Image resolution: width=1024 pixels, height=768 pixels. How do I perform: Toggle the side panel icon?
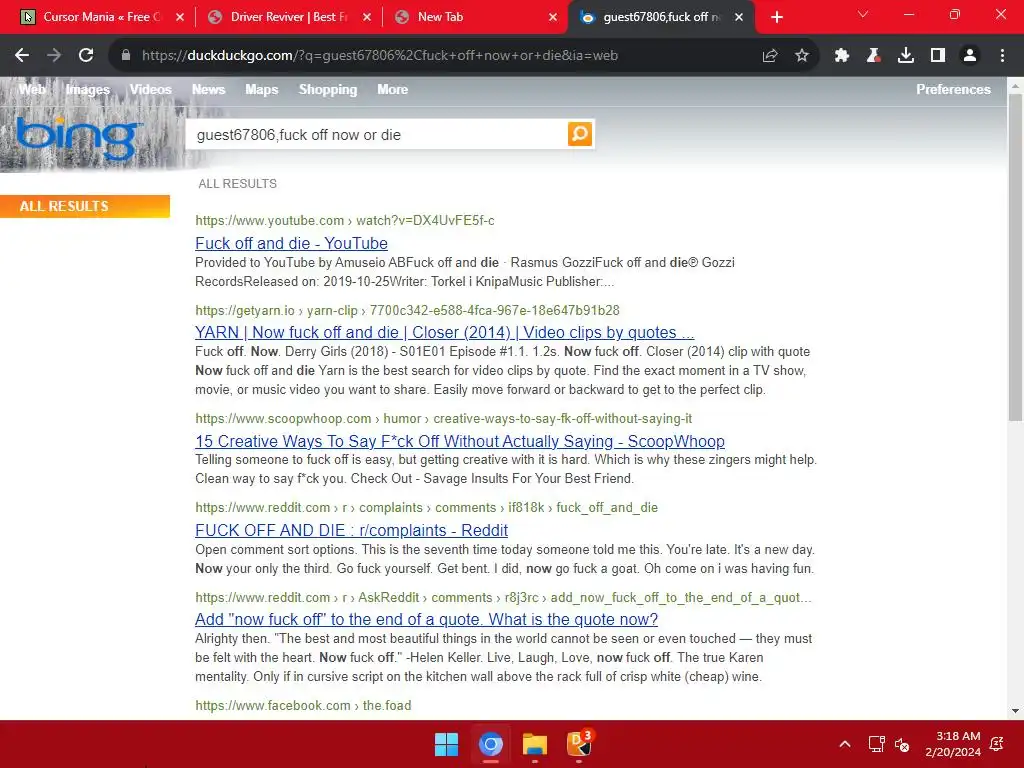938,56
